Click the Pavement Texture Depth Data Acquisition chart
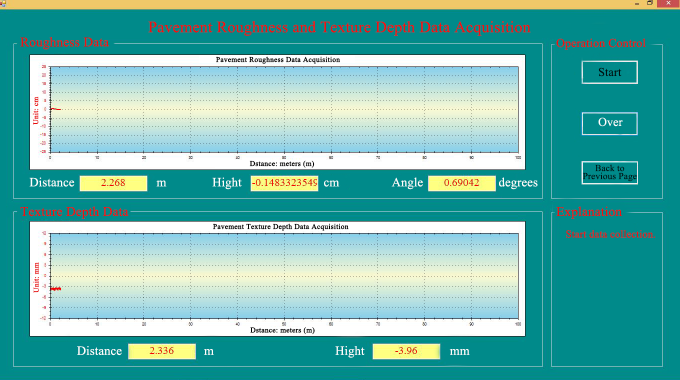The width and height of the screenshot is (680, 380). coord(278,279)
